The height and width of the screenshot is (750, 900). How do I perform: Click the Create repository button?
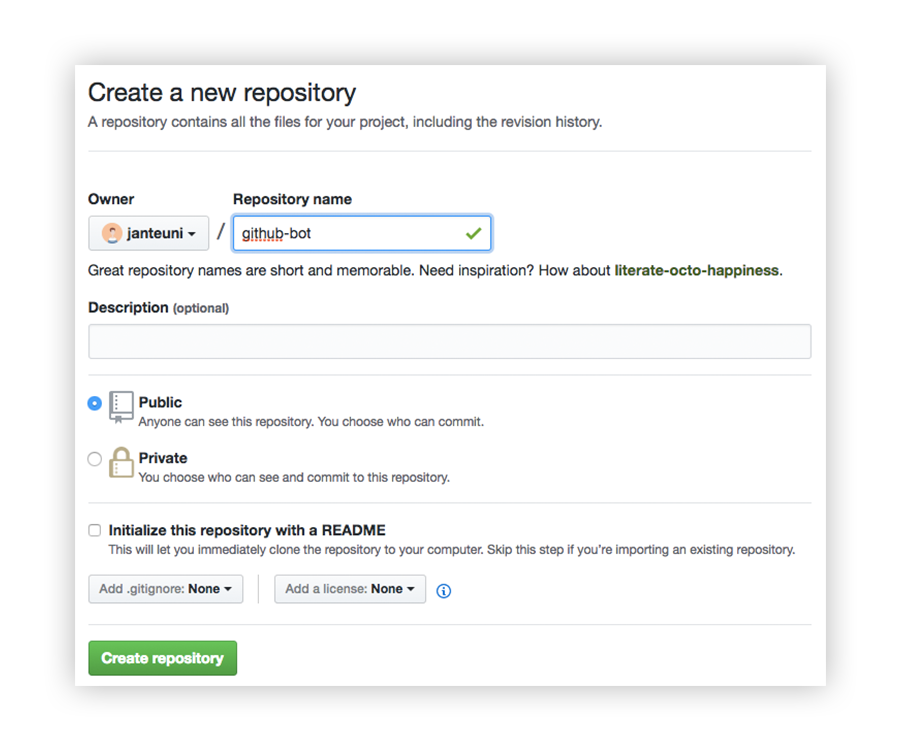(x=162, y=658)
